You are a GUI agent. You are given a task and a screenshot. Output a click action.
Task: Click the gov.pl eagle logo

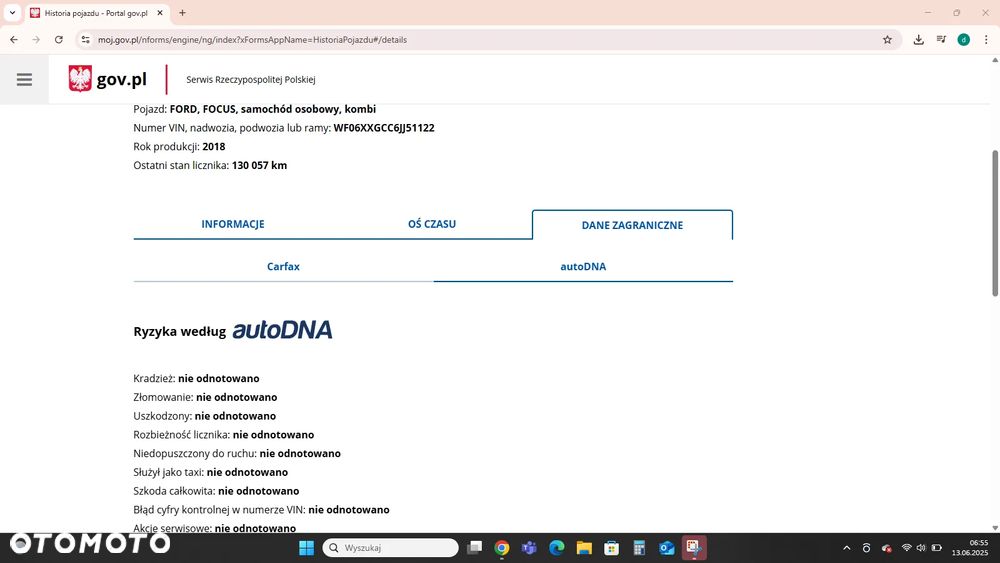coord(80,79)
